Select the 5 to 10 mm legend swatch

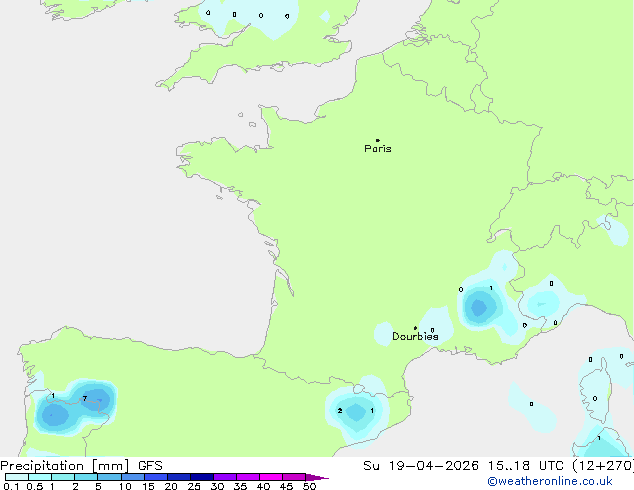109,477
